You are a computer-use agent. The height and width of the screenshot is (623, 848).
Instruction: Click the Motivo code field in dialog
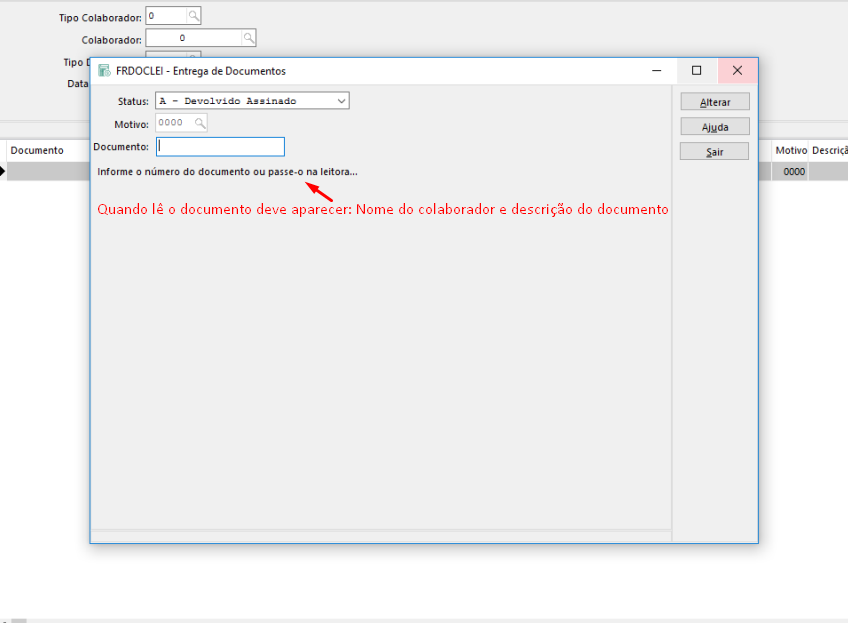[174, 123]
